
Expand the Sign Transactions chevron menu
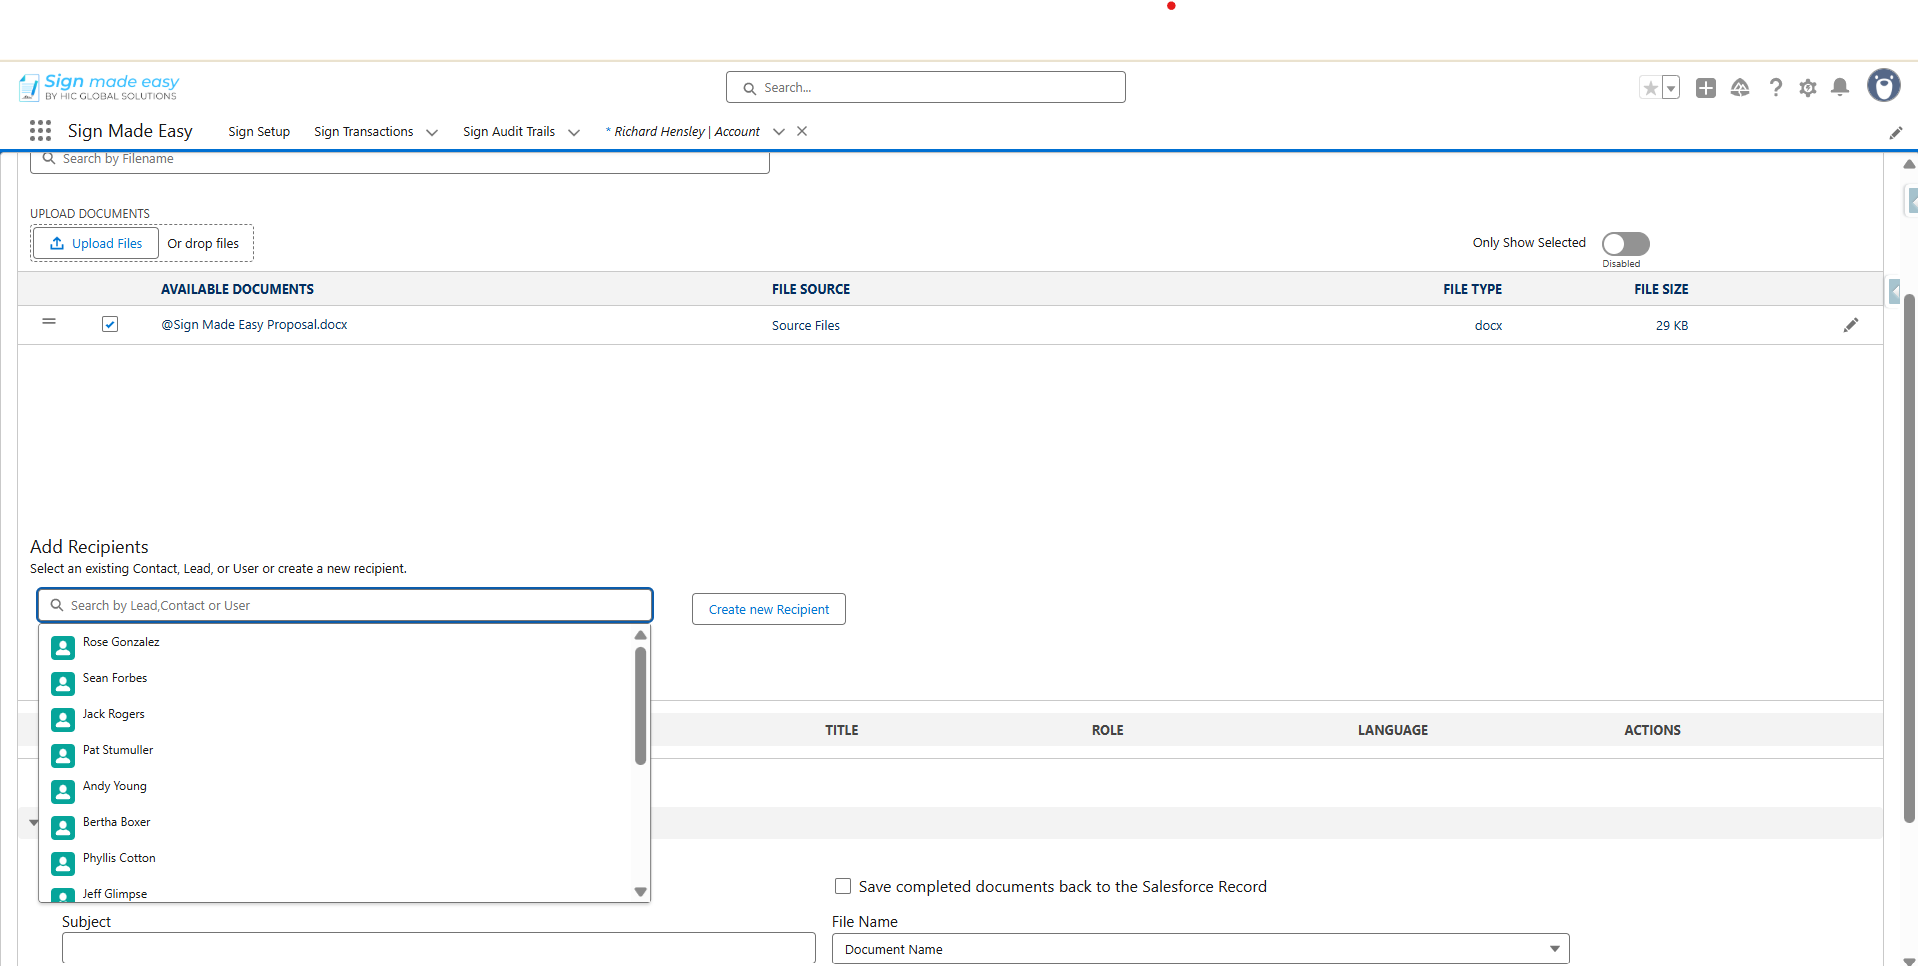pos(432,132)
